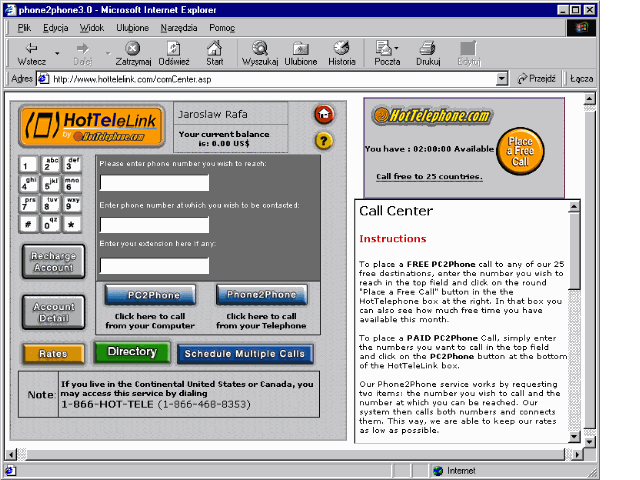640x480 pixels.
Task: Tap keypad key 7 prs
Action: click(x=29, y=204)
